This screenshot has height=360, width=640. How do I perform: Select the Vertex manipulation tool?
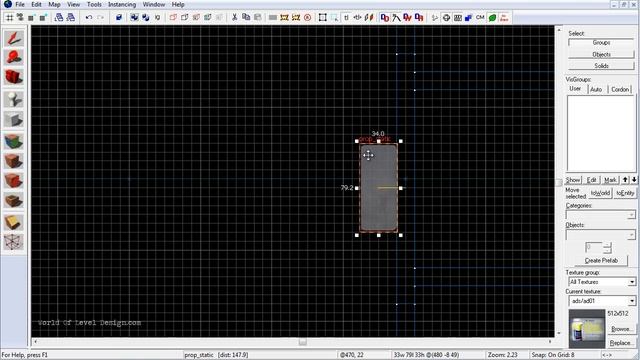click(14, 242)
